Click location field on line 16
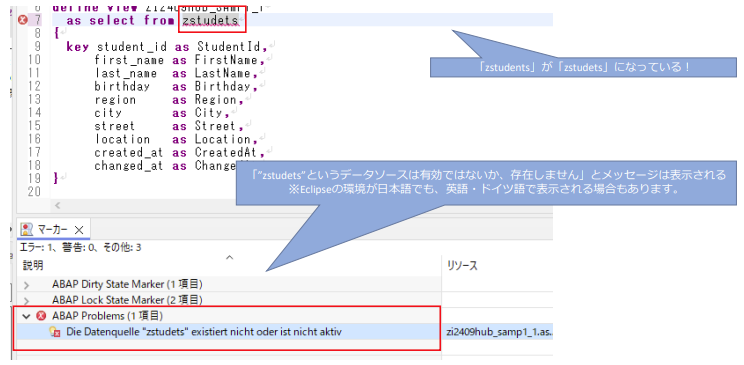Image resolution: width=744 pixels, height=365 pixels. 122,140
